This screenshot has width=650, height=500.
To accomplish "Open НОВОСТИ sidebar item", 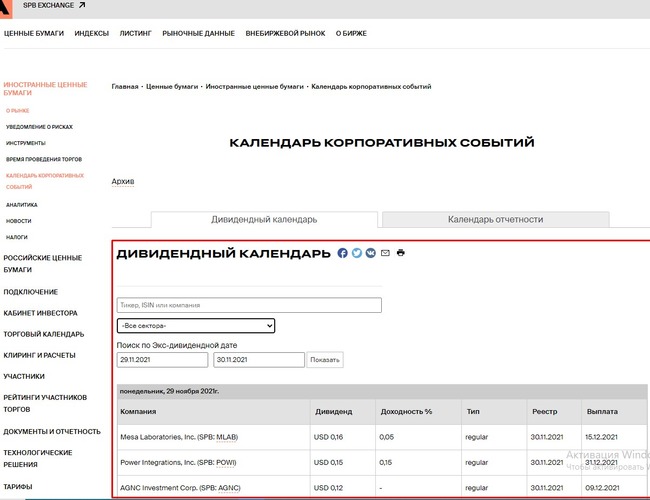I will coord(19,221).
